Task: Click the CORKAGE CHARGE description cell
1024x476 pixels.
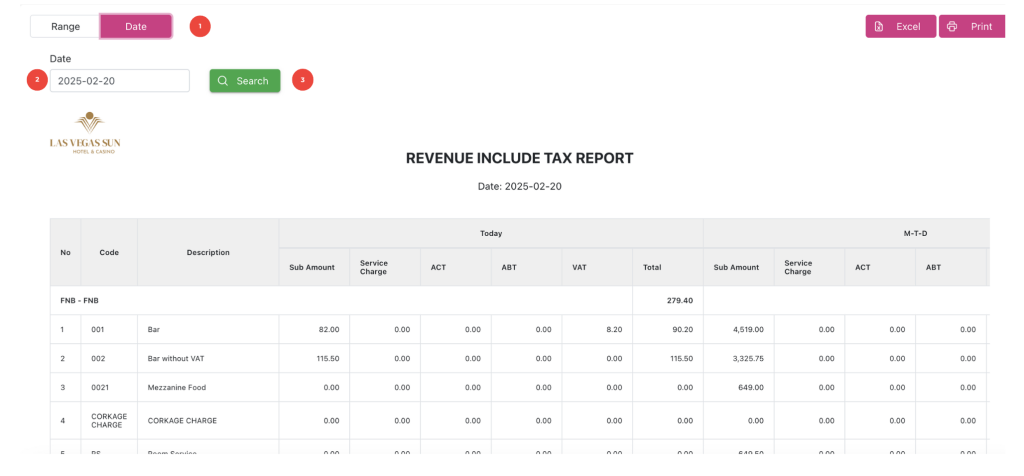Action: [182, 420]
